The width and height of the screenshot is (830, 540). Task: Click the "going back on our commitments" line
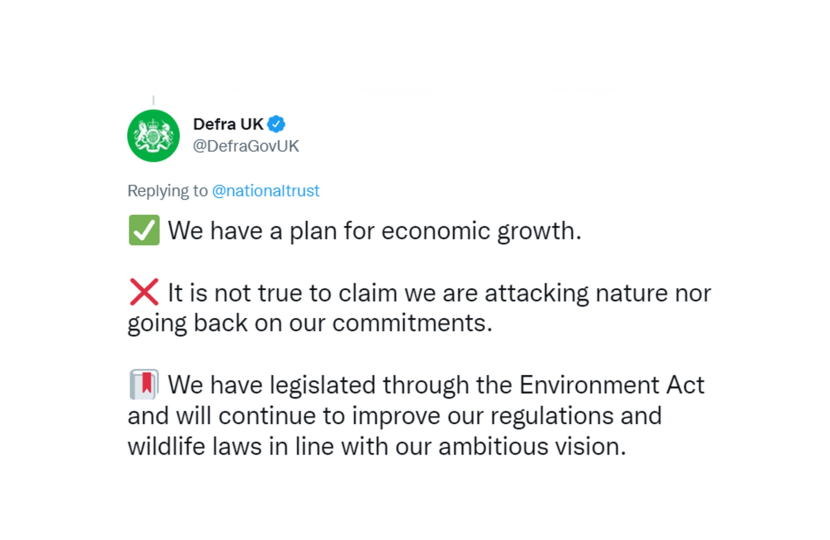tap(310, 324)
